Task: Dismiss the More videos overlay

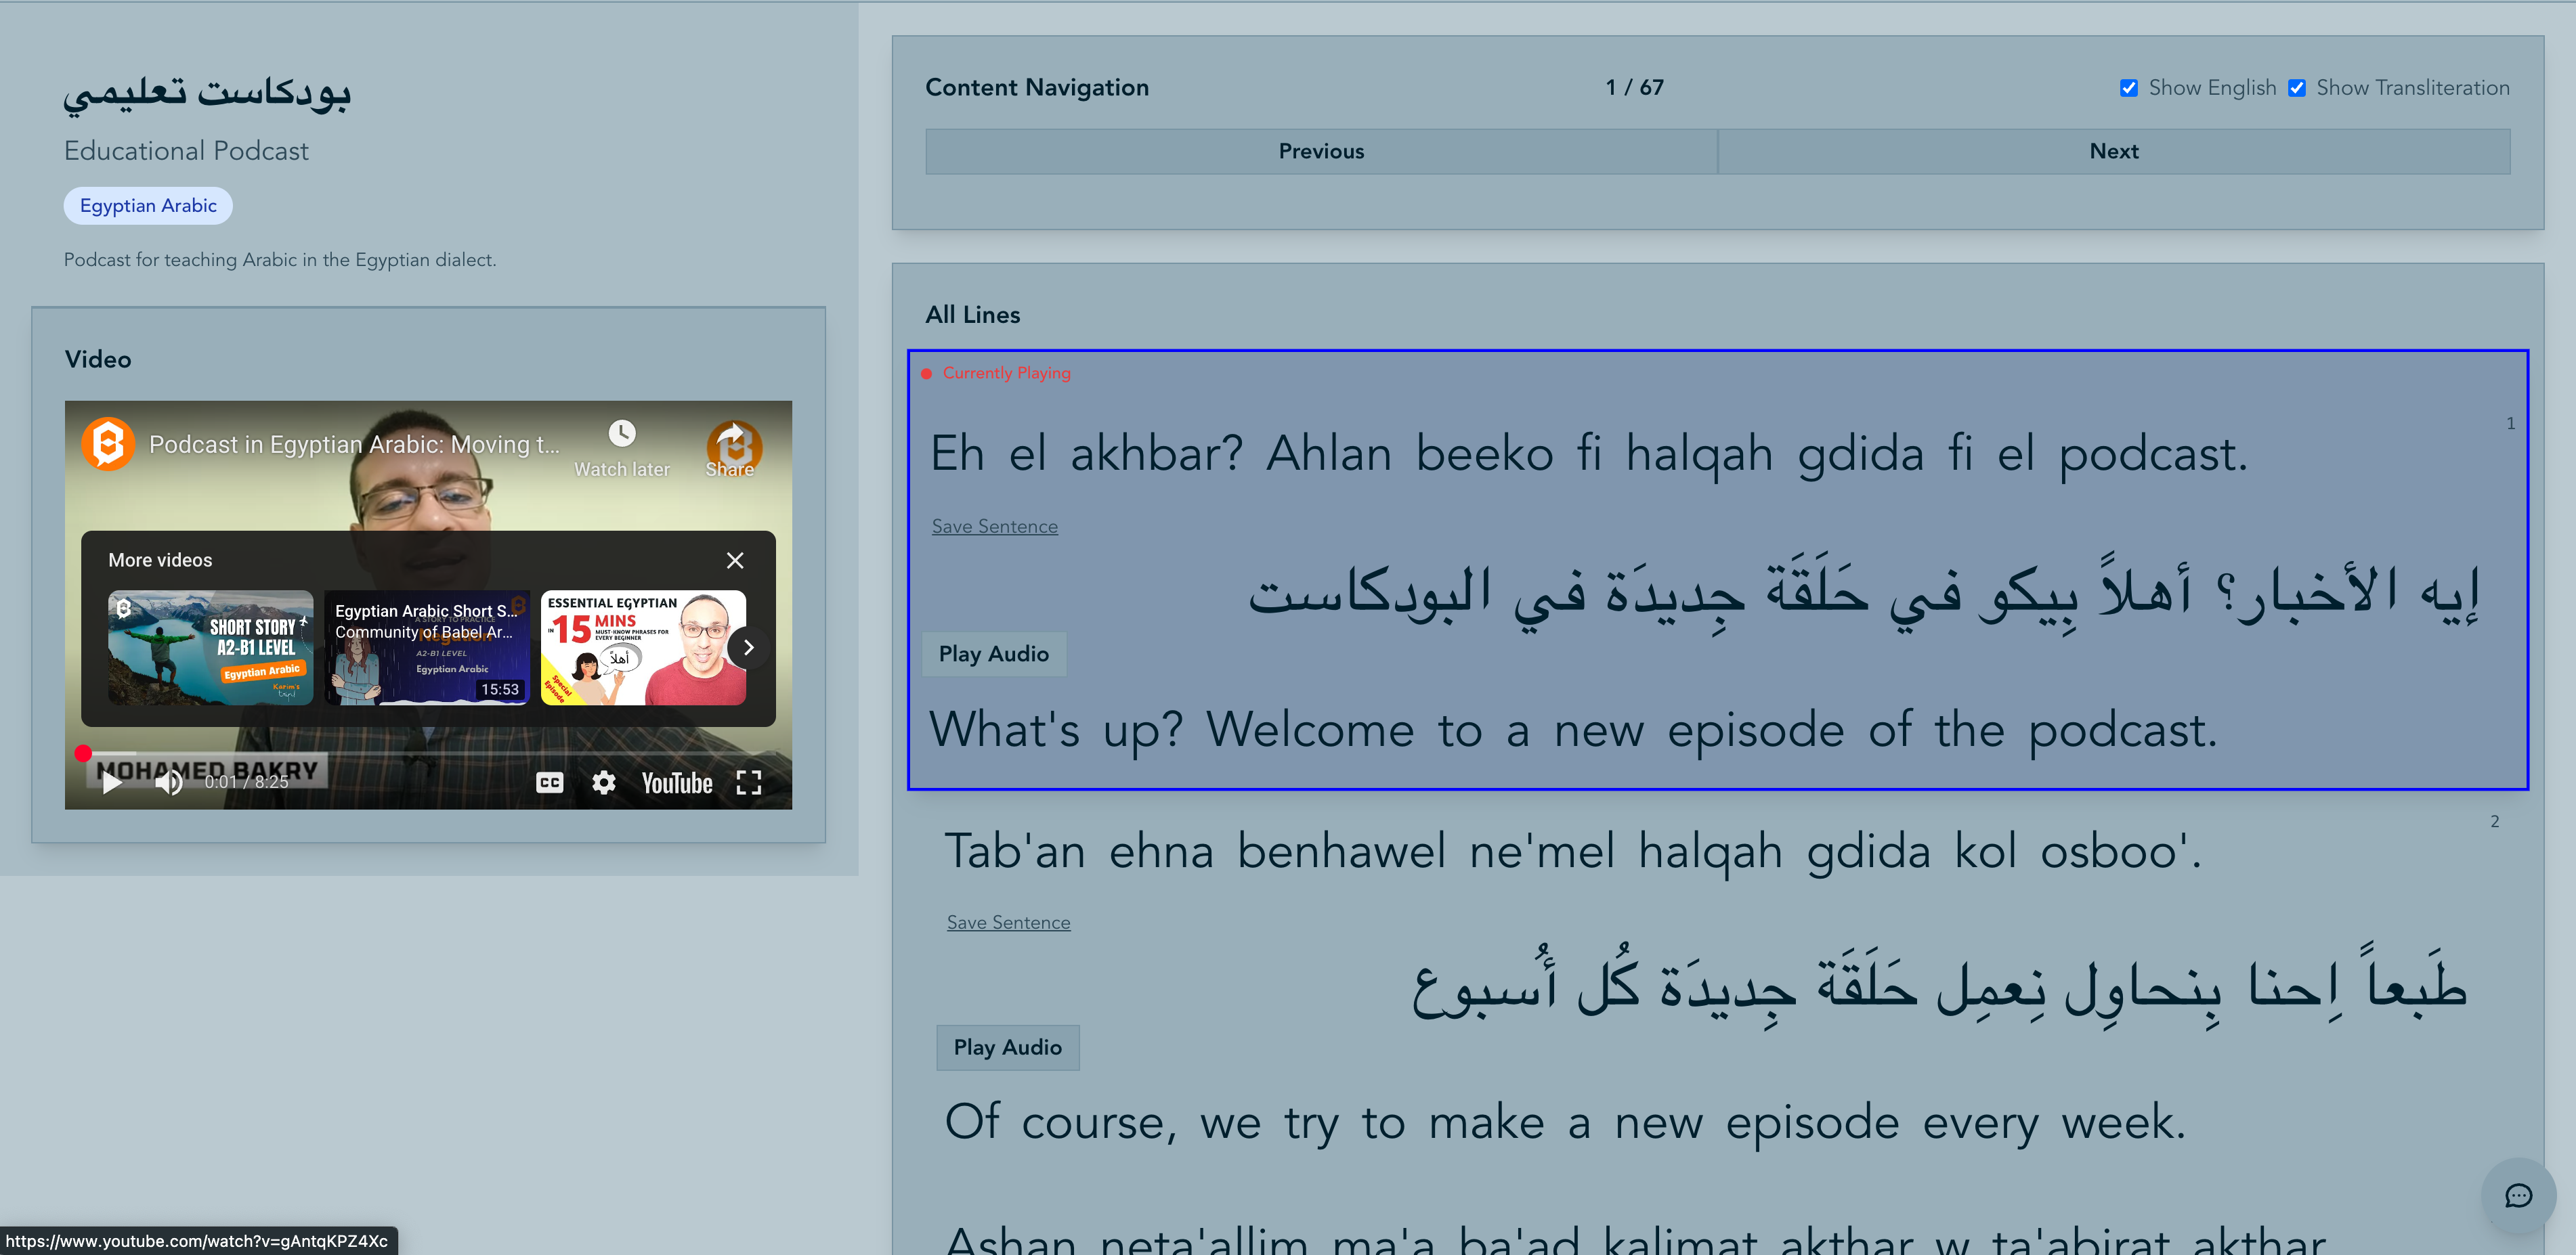Action: (735, 560)
